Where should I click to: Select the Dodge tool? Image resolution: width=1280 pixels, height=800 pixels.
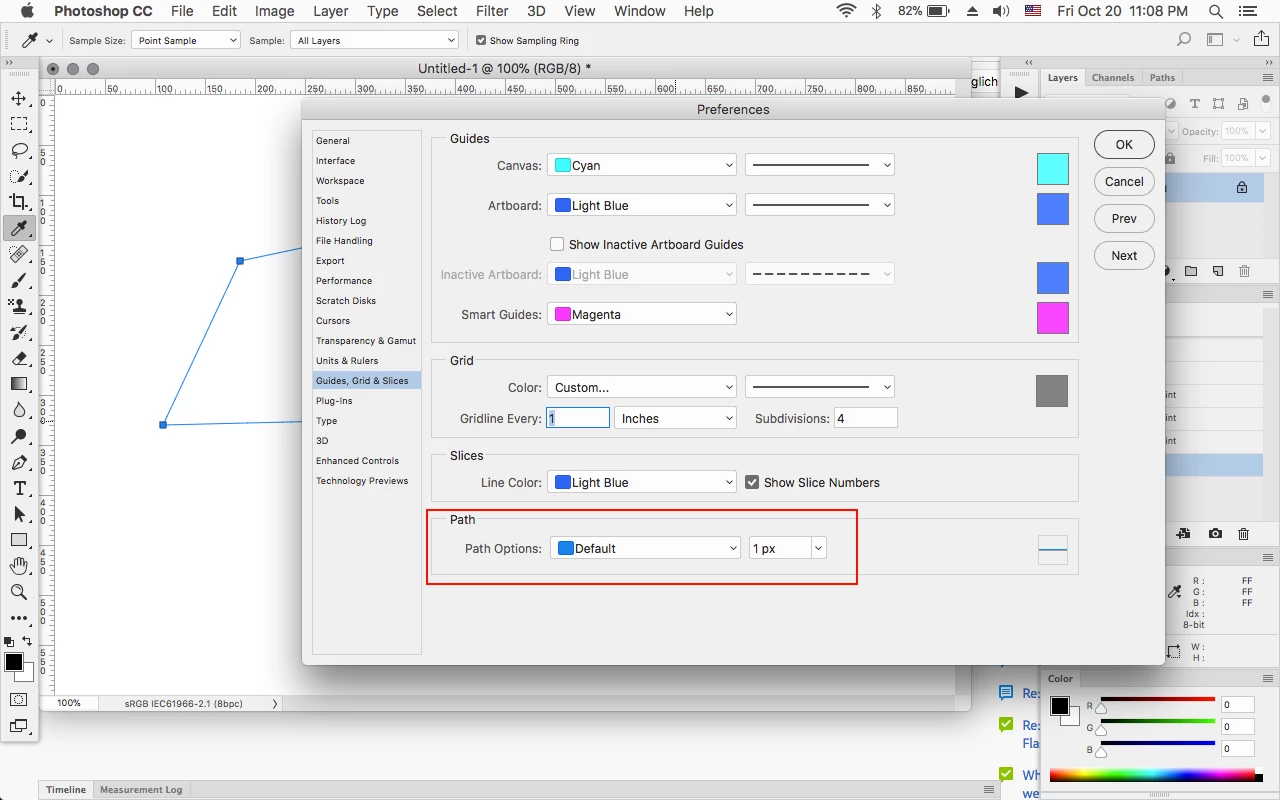tap(19, 436)
